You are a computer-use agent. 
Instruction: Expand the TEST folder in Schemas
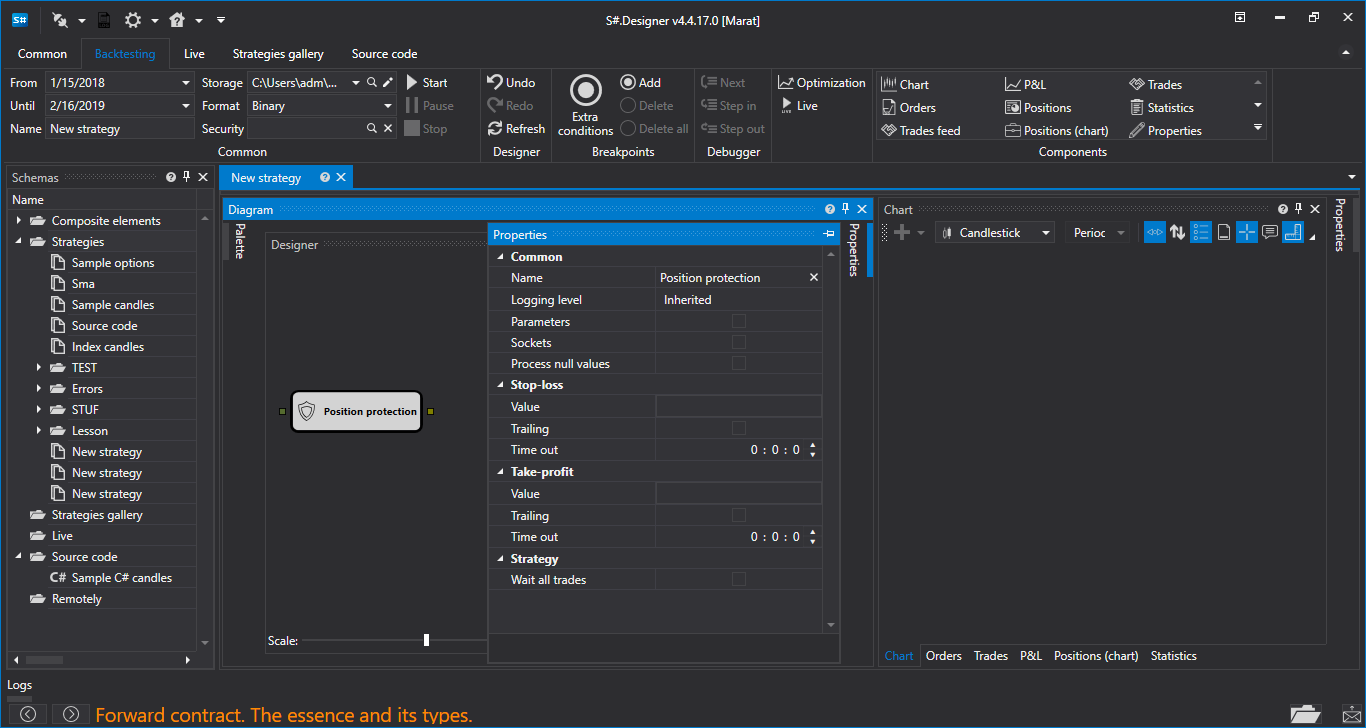click(x=38, y=368)
